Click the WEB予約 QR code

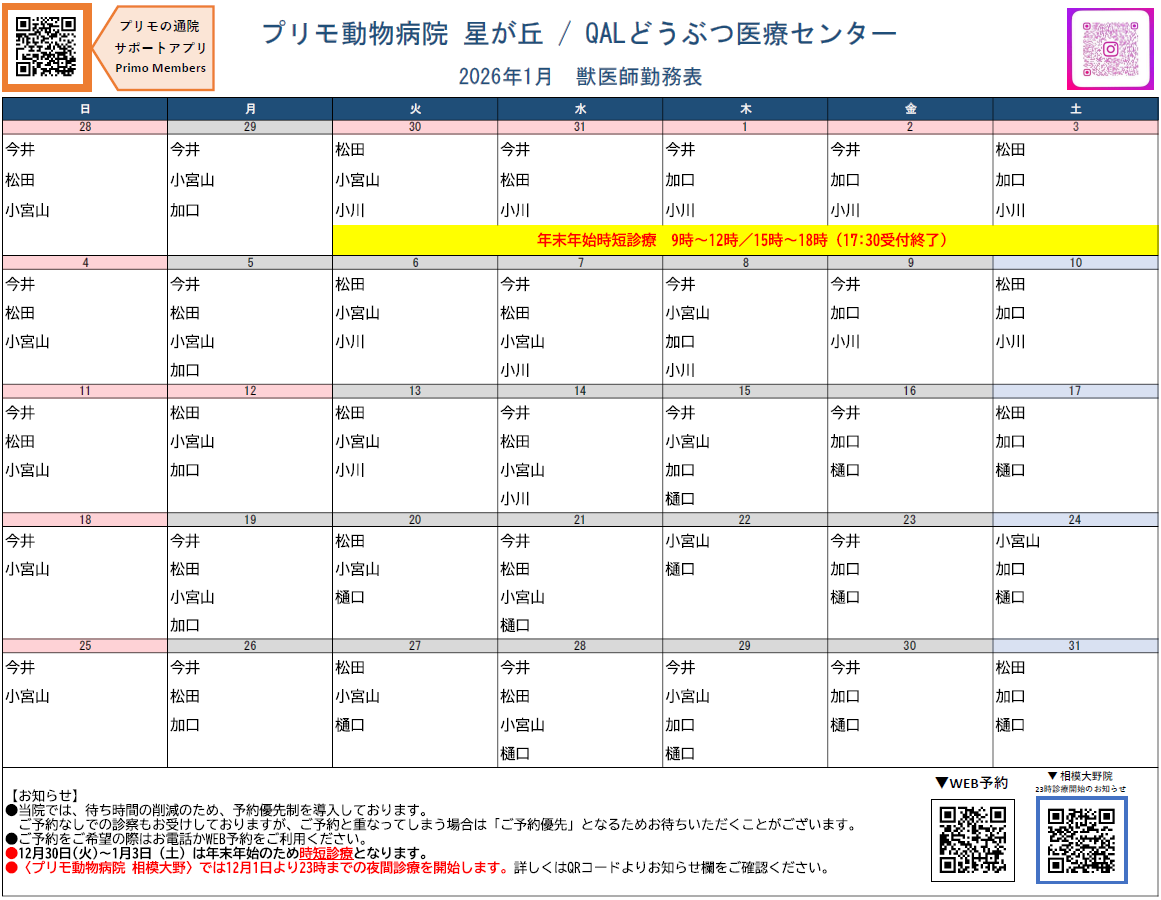tap(972, 839)
